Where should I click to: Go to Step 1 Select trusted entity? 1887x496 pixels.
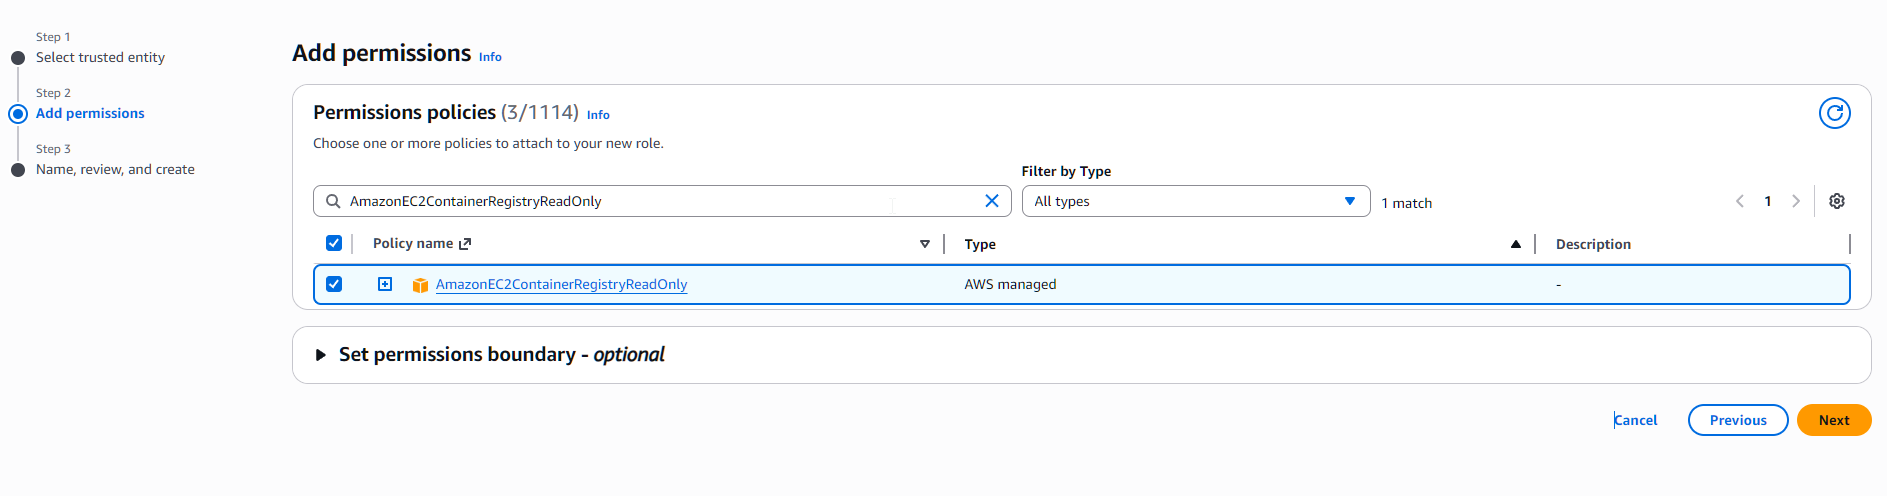pos(100,58)
